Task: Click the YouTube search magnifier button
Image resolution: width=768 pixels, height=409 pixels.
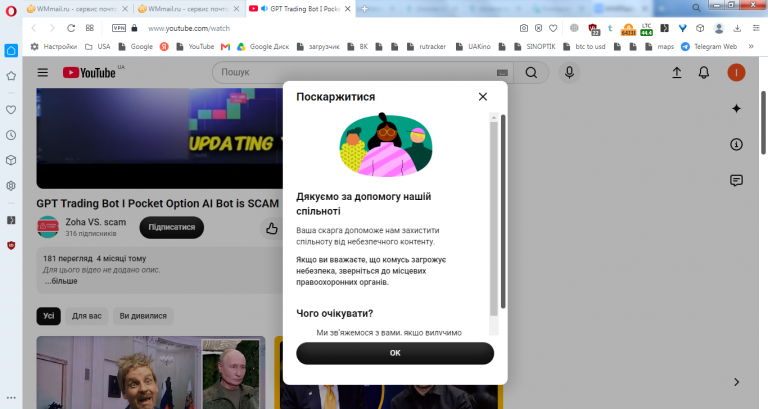Action: click(x=531, y=72)
